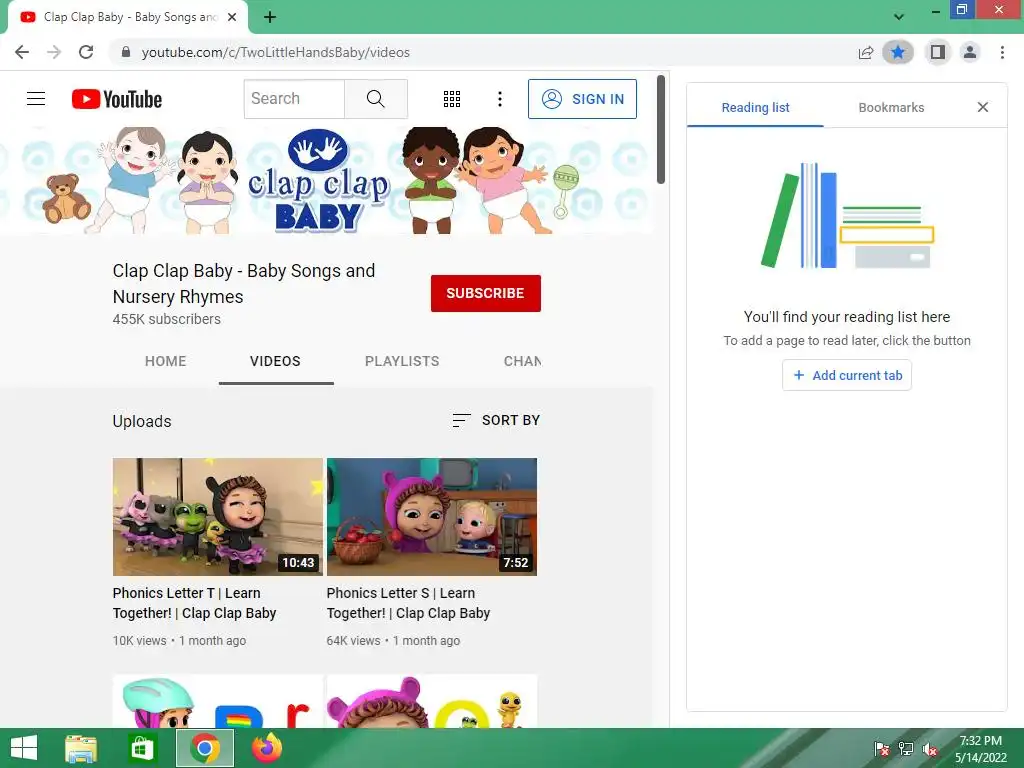This screenshot has width=1024, height=768.
Task: Click the 10K views 1 month ago text
Action: [179, 641]
